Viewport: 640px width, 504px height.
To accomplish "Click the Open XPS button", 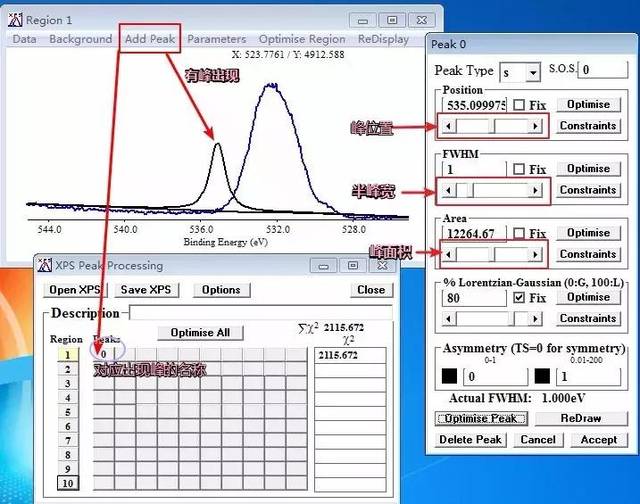I will pyautogui.click(x=75, y=290).
